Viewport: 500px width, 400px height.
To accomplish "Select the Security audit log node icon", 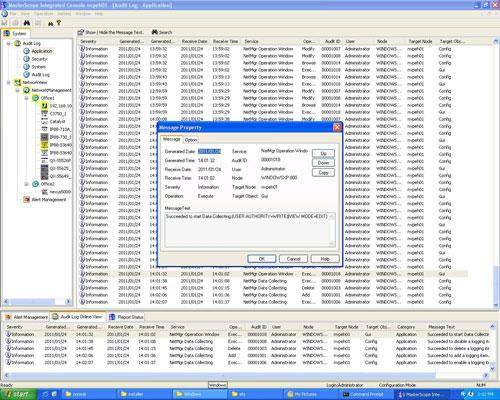I will pos(26,59).
